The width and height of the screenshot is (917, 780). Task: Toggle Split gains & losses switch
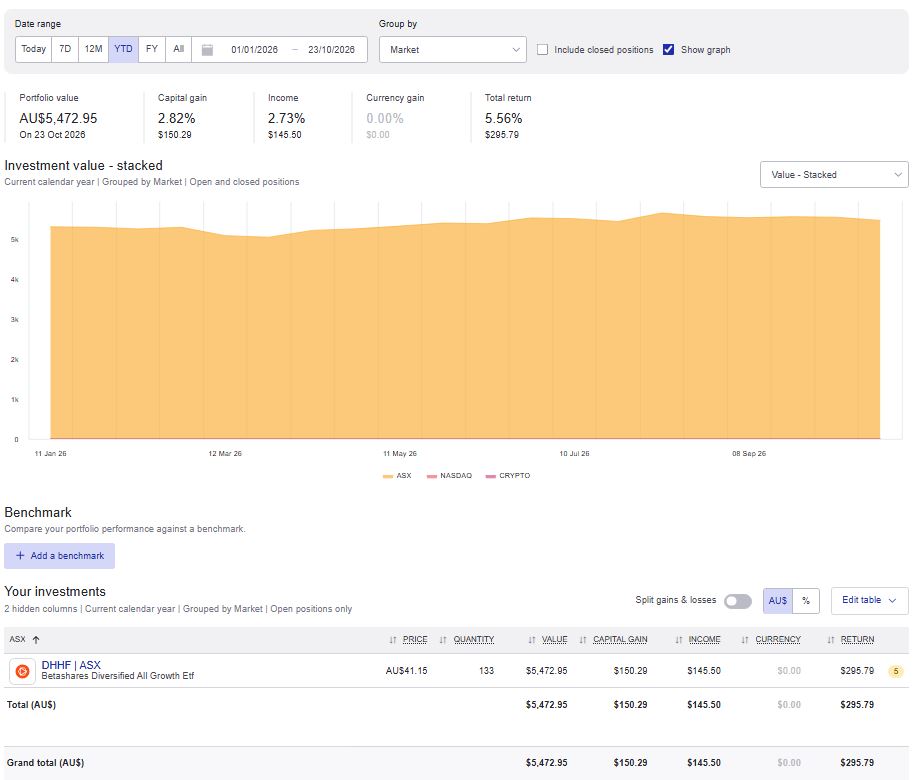click(x=737, y=601)
